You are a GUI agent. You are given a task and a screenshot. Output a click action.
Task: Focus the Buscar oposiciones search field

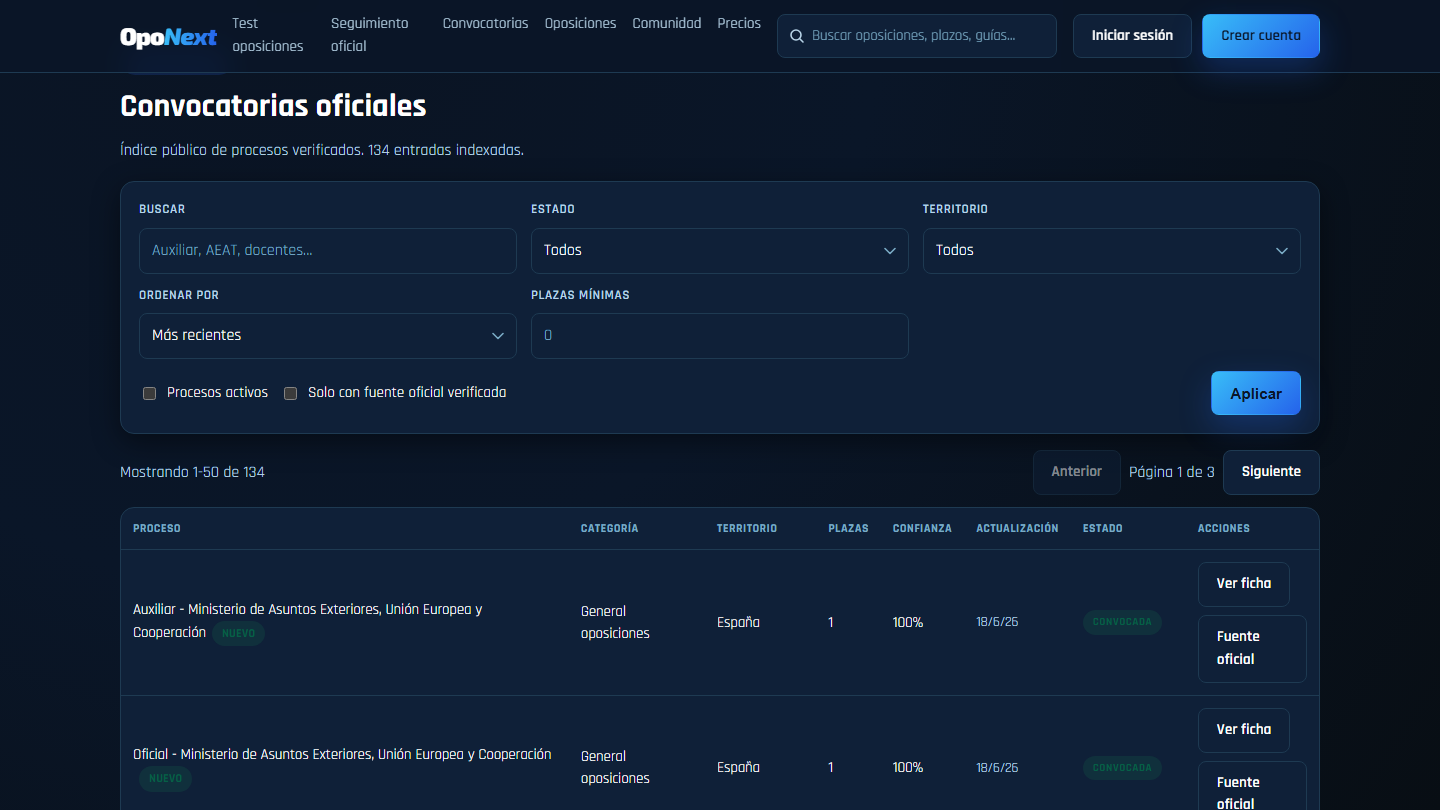(x=917, y=36)
